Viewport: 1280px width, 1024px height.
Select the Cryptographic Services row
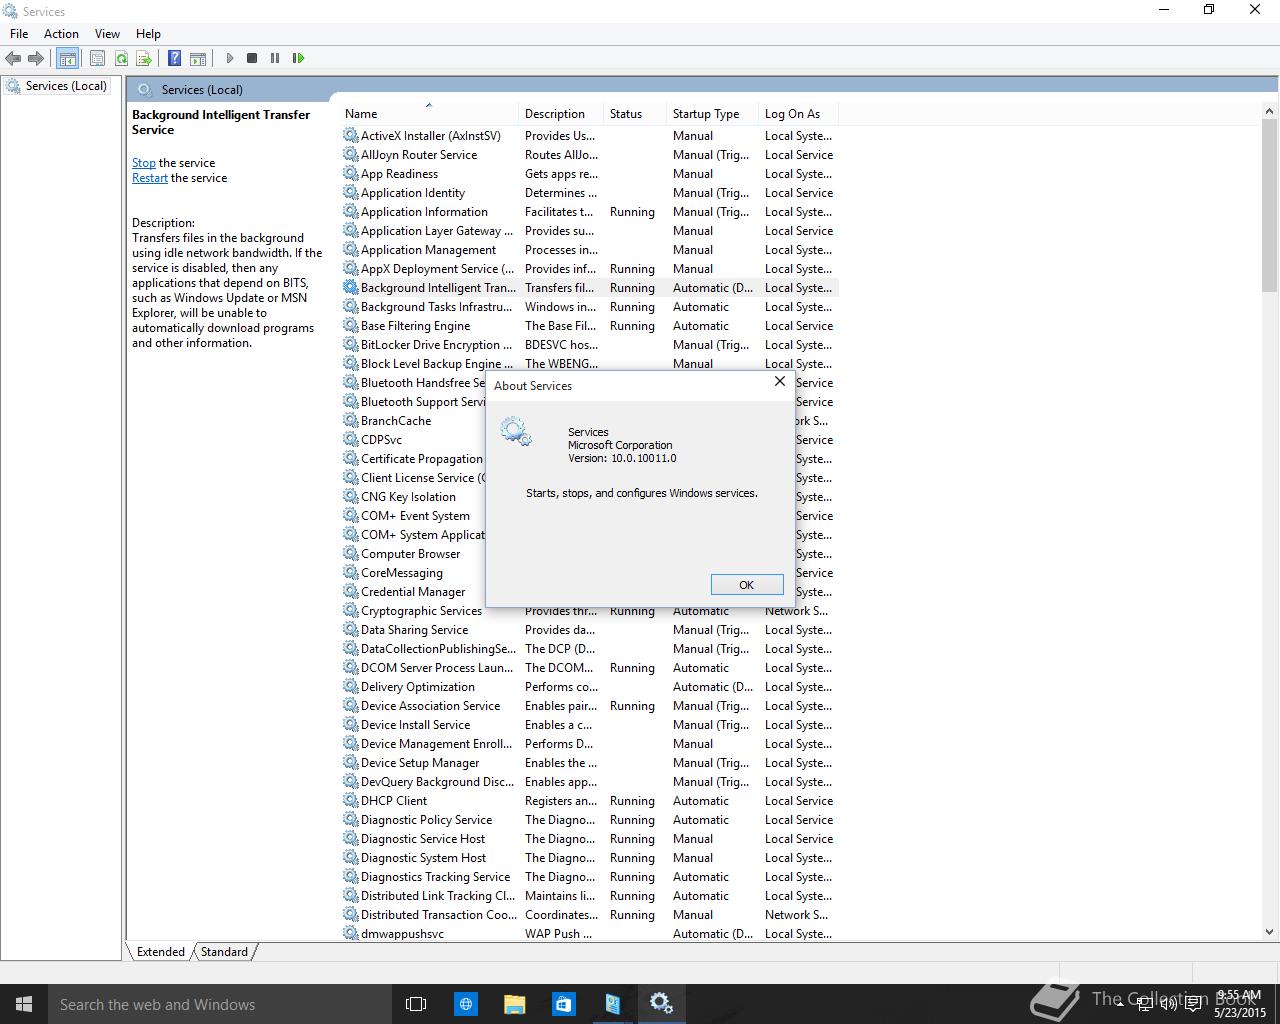coord(589,611)
